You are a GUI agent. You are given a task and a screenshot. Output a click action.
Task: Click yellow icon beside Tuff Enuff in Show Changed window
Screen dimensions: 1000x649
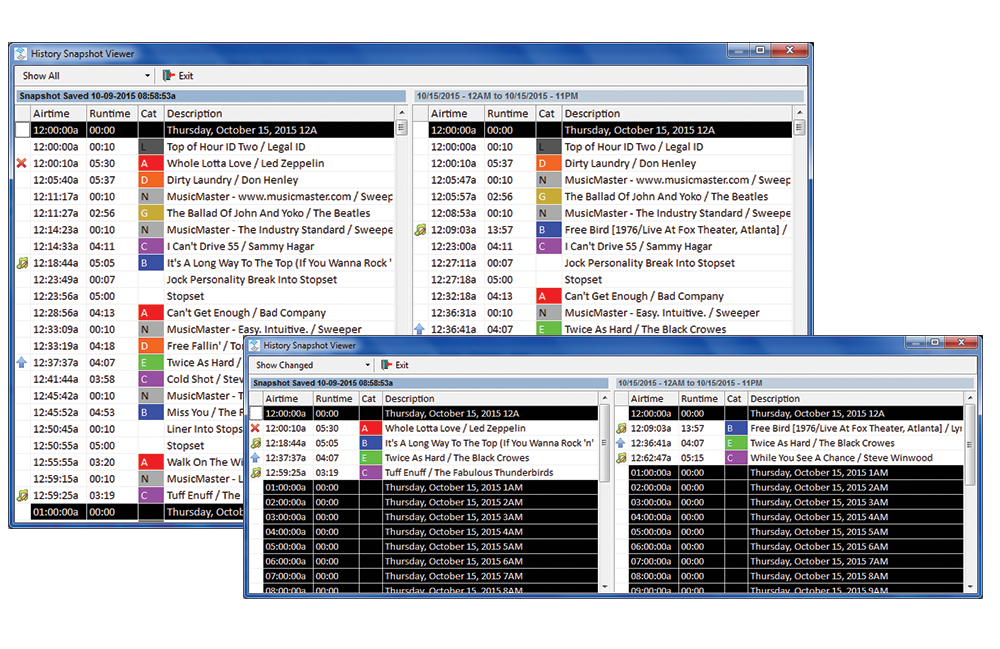tap(256, 473)
